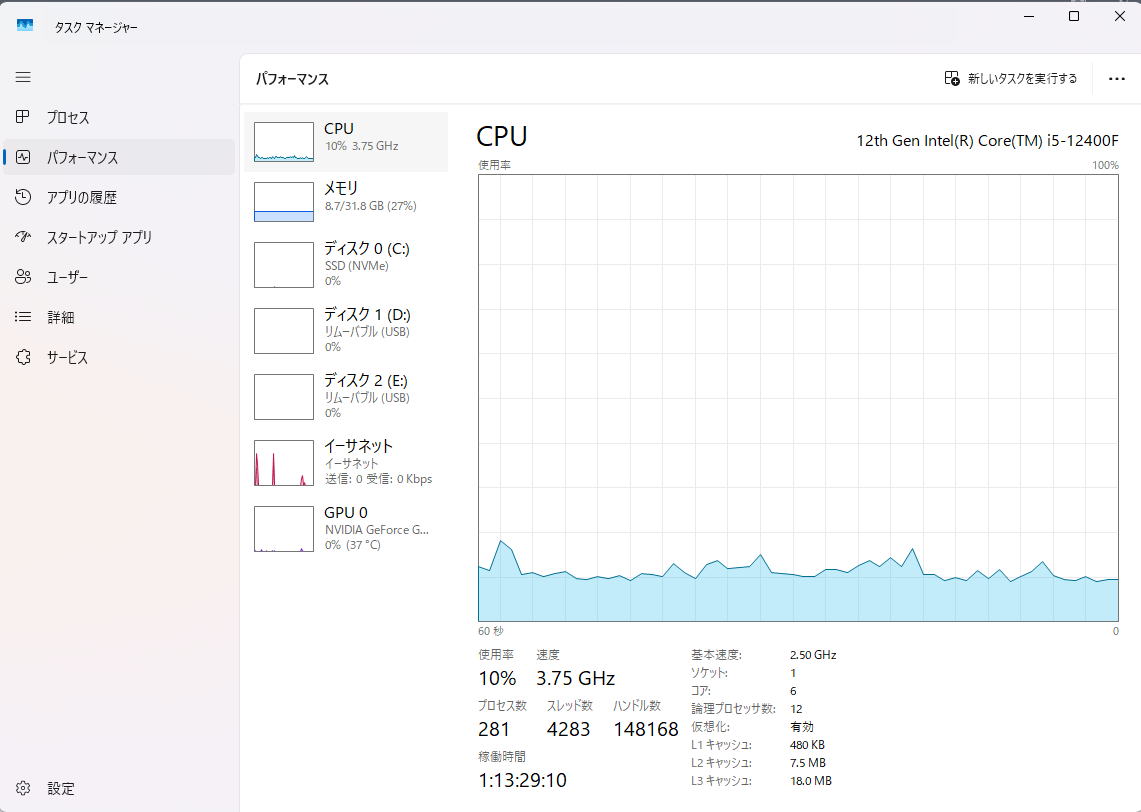
Task: Go to スタートアップ アプリ icon
Action: point(23,237)
